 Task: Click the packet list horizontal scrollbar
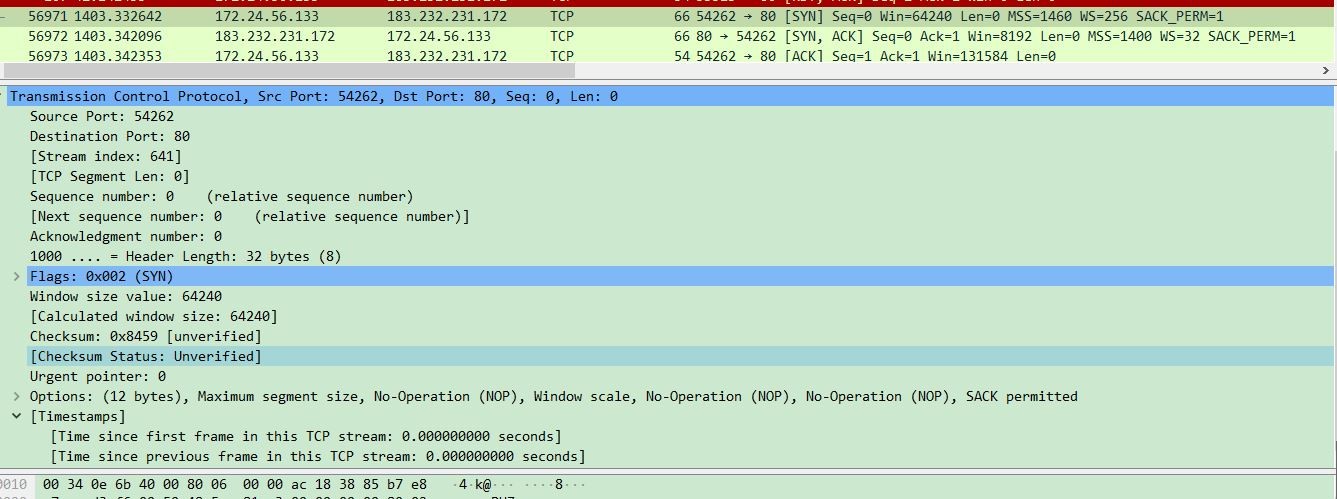click(x=660, y=72)
